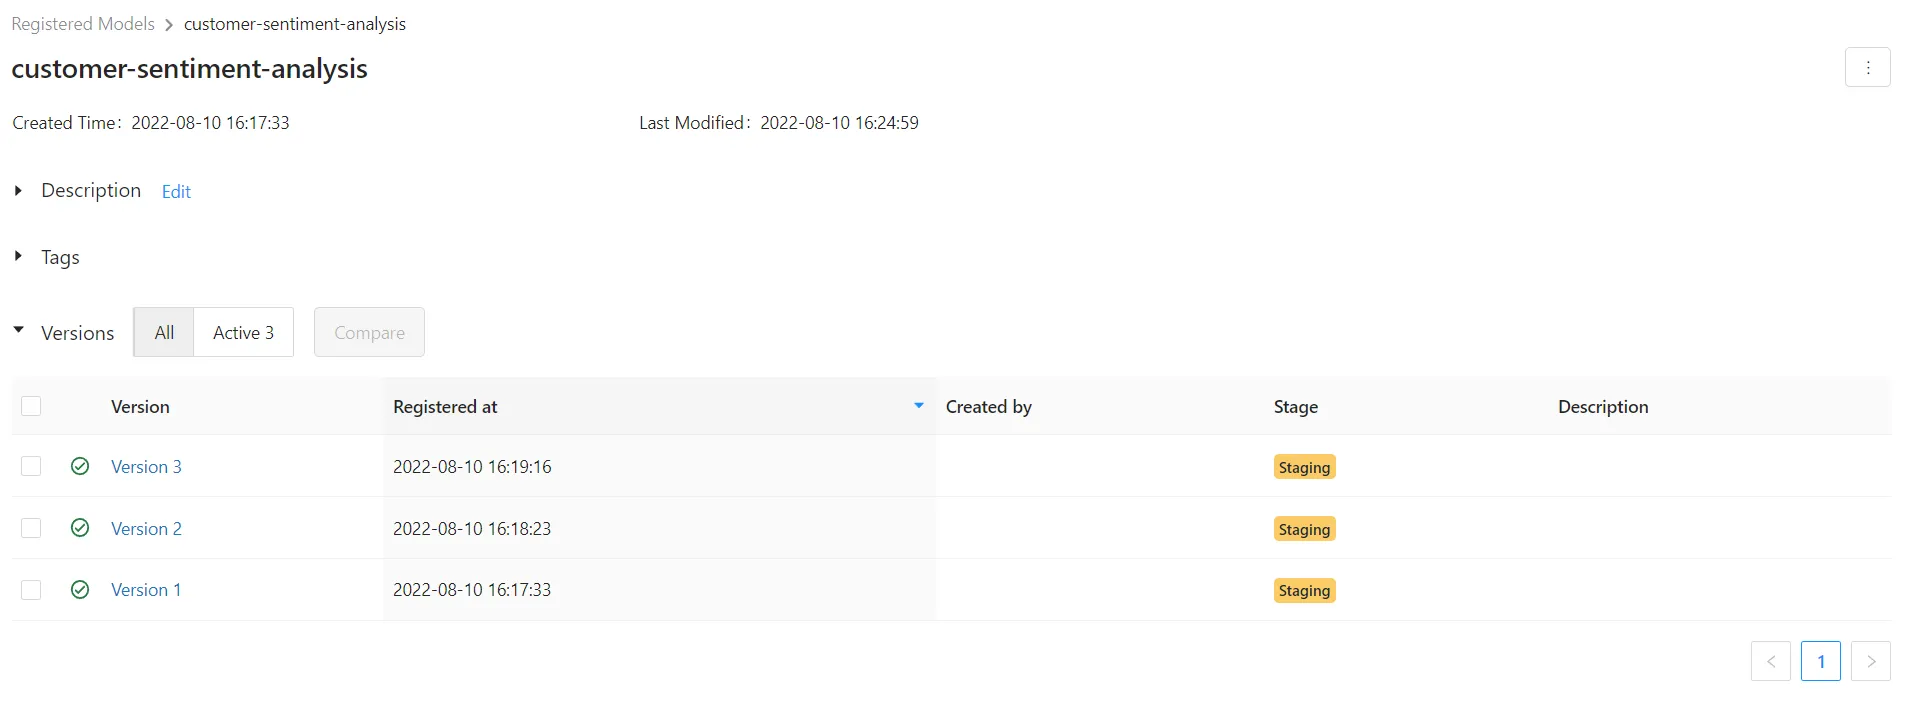Screen dimensions: 1911x718
Task: Click the timestamp 2022-08-10 16:19:16
Action: pyautogui.click(x=472, y=467)
